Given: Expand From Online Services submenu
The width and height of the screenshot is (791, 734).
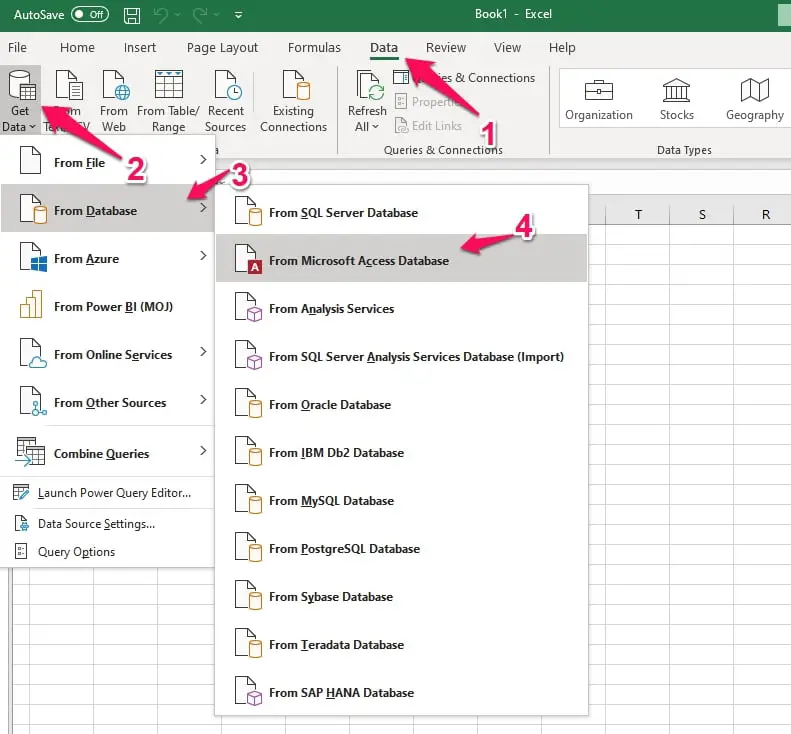Looking at the screenshot, I should tap(108, 354).
